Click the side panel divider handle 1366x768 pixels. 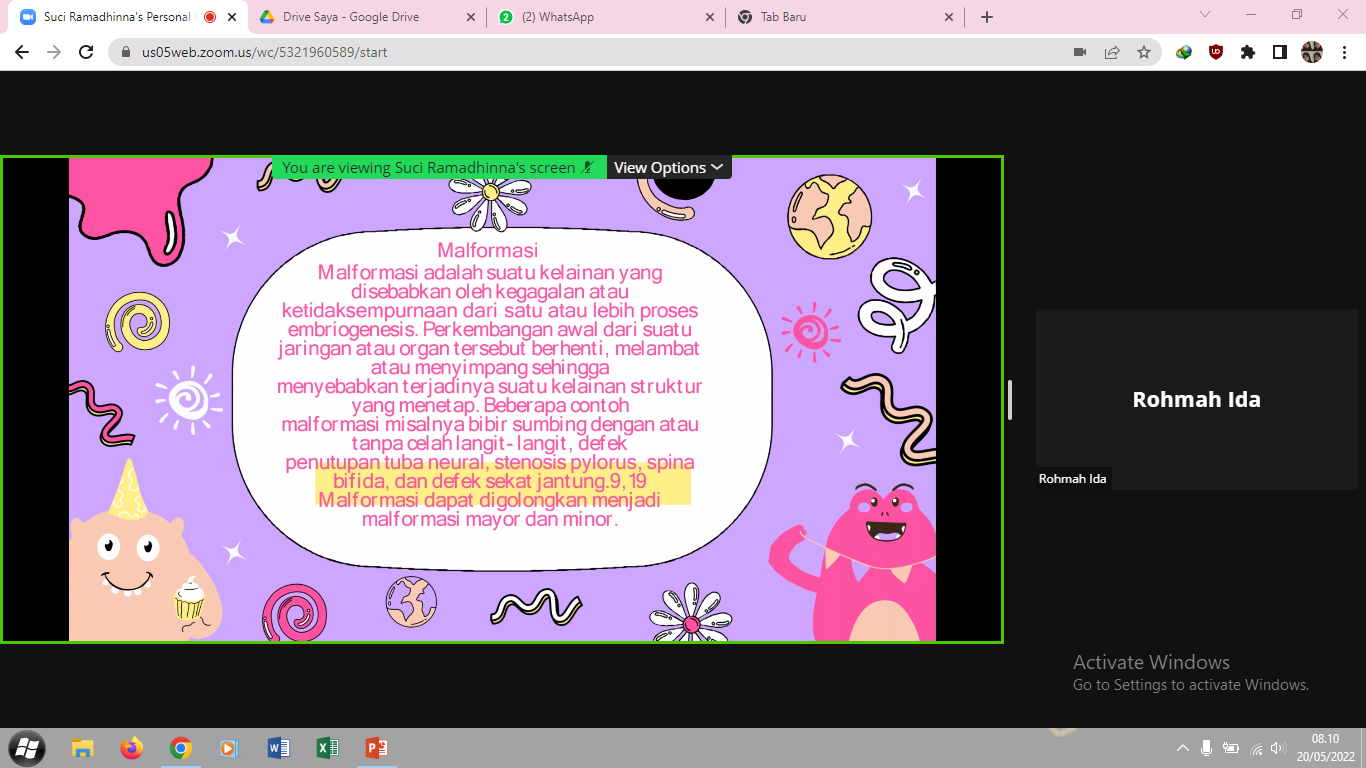[1010, 400]
